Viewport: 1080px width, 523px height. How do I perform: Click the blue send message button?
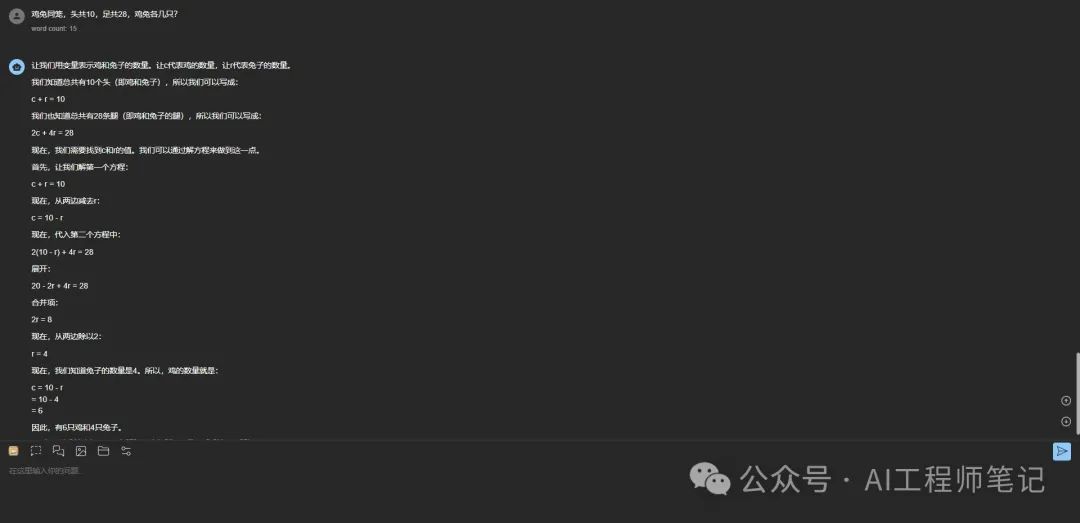(x=1061, y=451)
